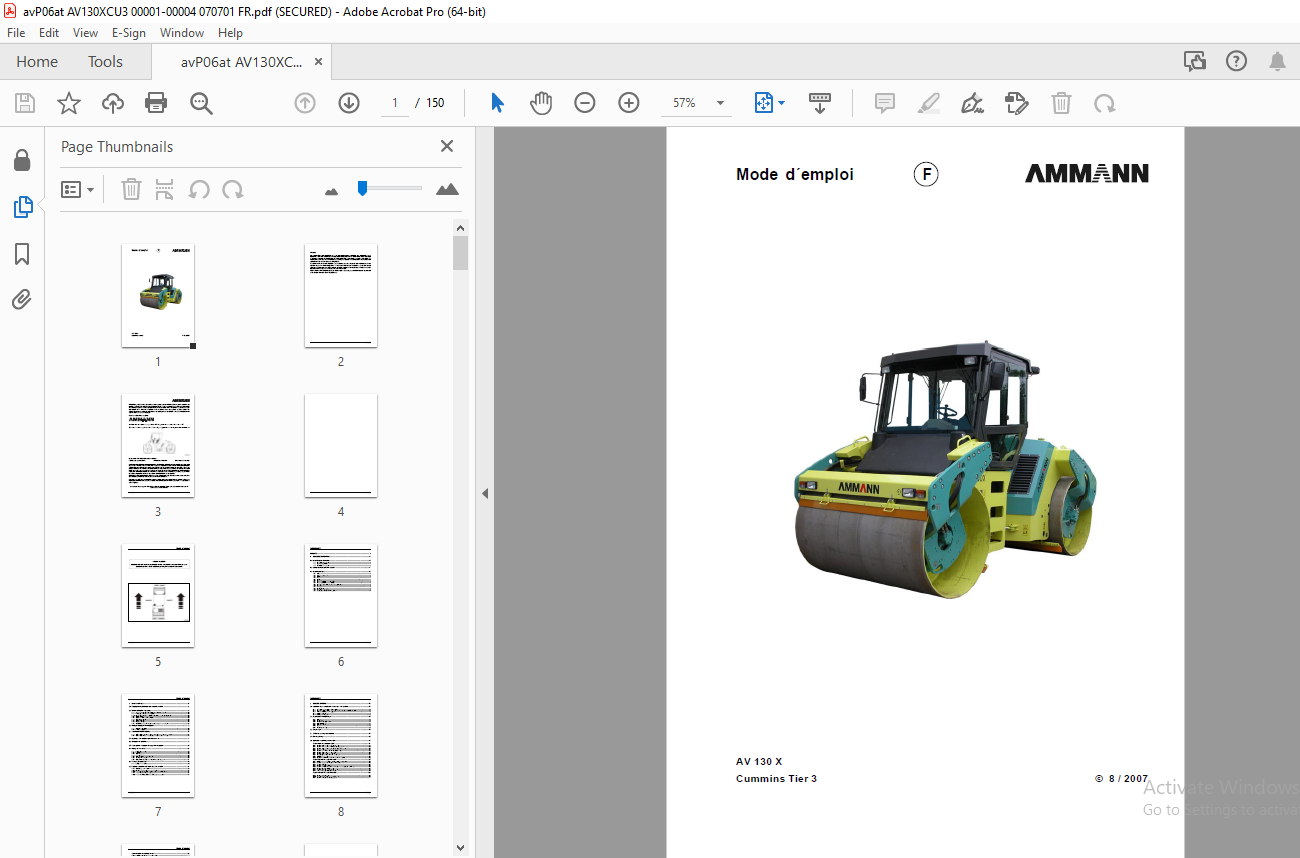
Task: Zoom in with the plus icon
Action: [x=629, y=103]
